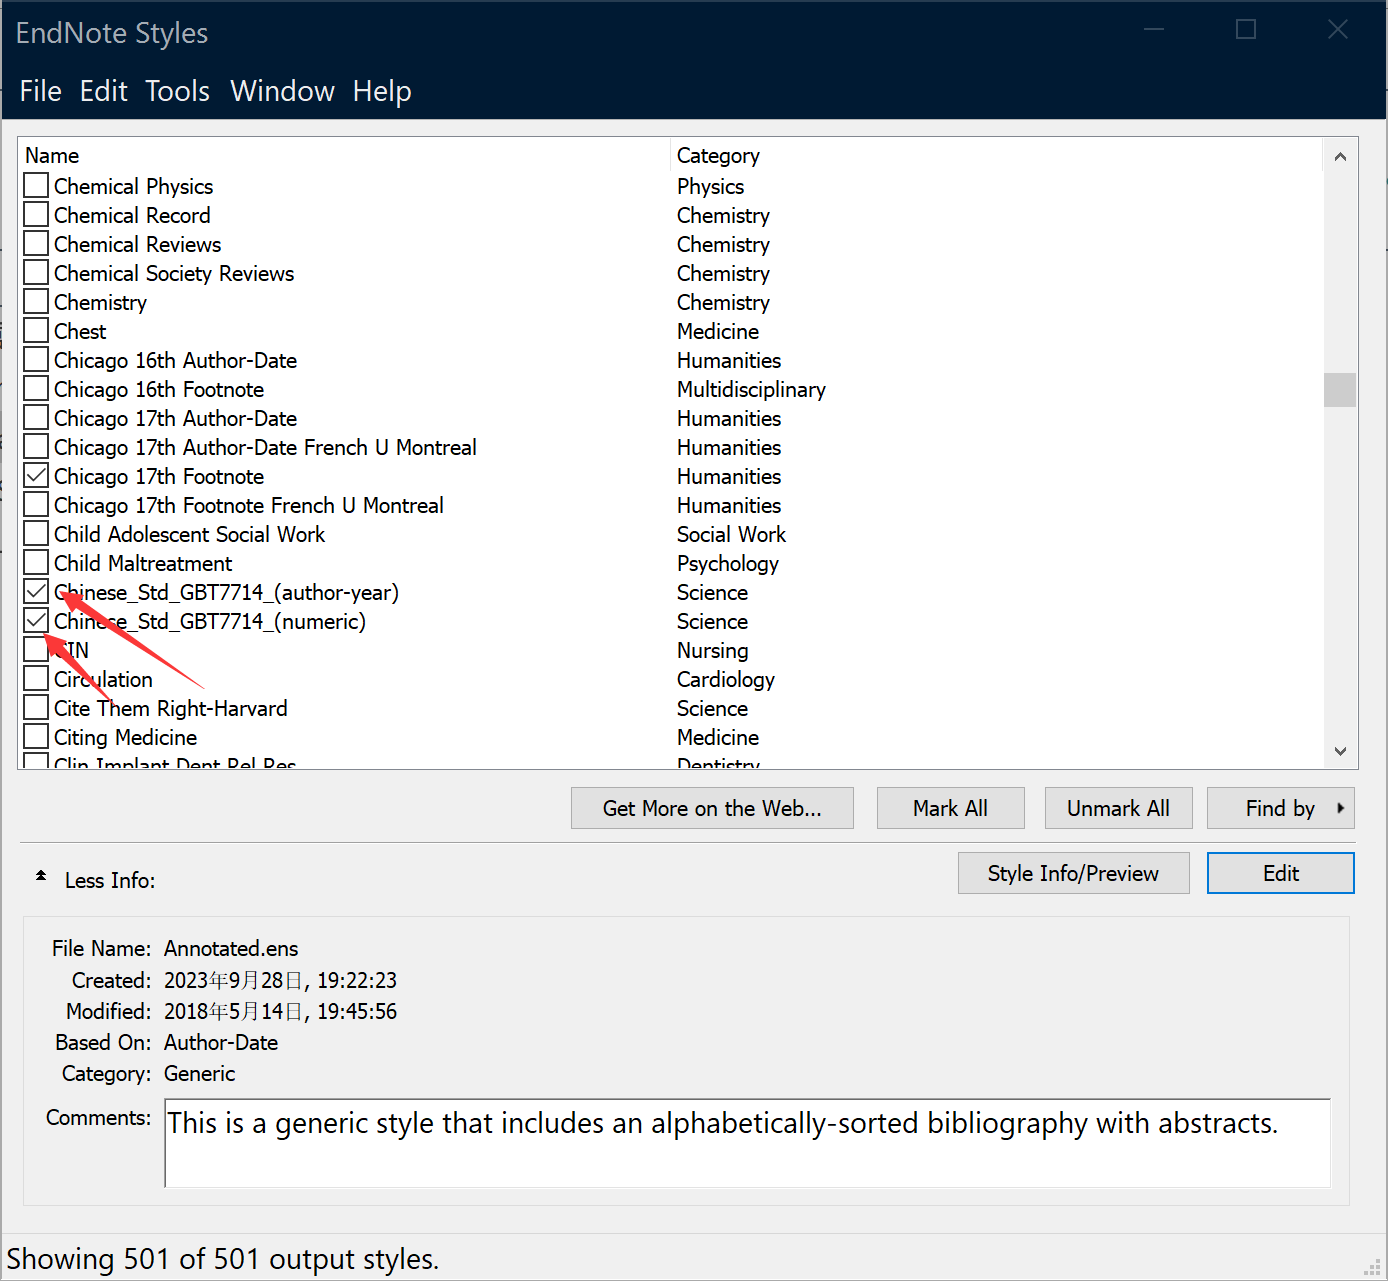Enable the Citing Medicine style checkbox
This screenshot has width=1388, height=1281.
(x=36, y=737)
